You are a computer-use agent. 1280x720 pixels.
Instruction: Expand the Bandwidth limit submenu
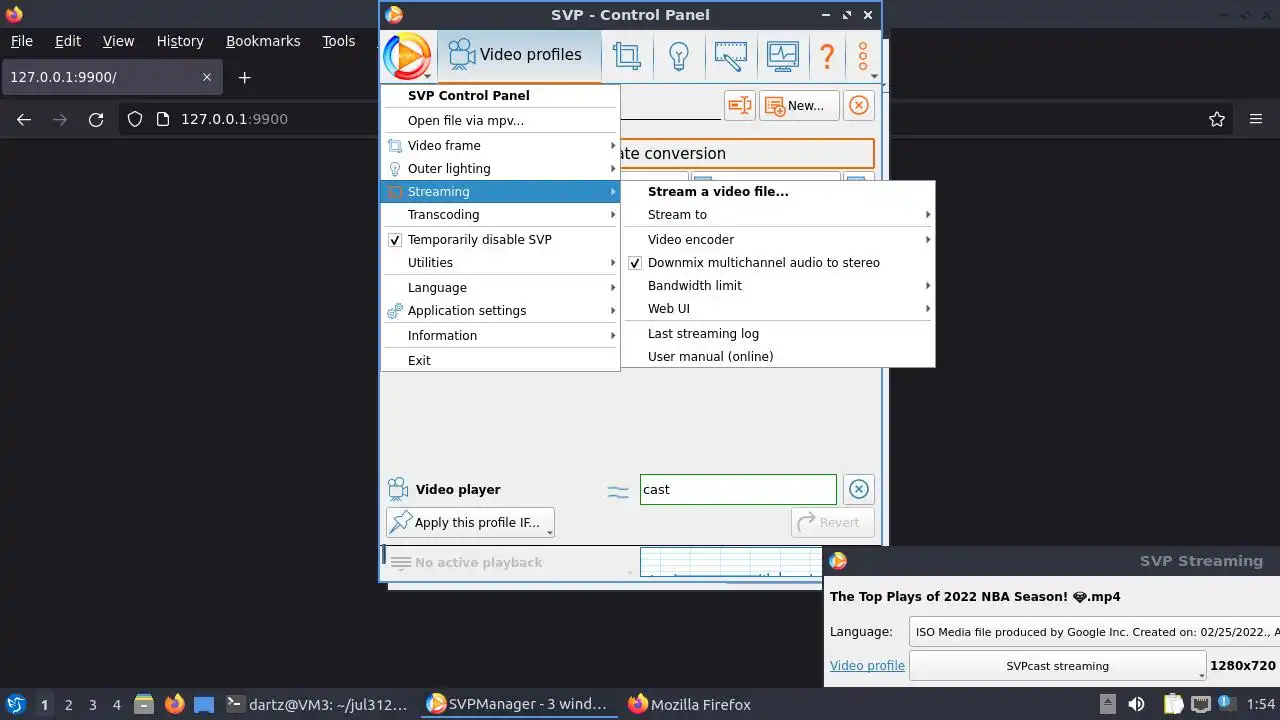(778, 285)
